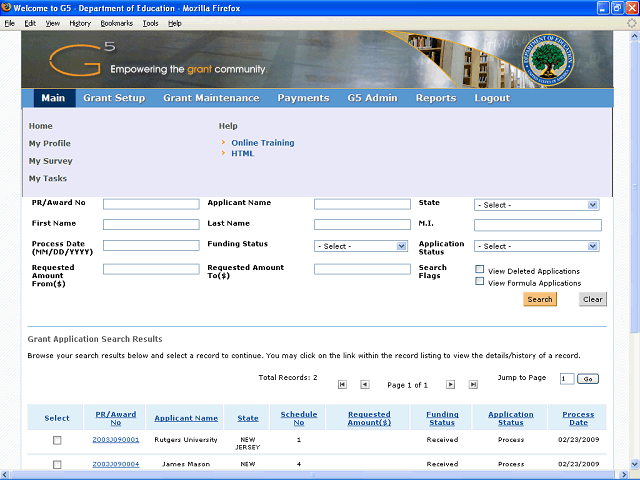This screenshot has width=640, height=480.
Task: Open the Grant Maintenance tab
Action: pyautogui.click(x=211, y=98)
